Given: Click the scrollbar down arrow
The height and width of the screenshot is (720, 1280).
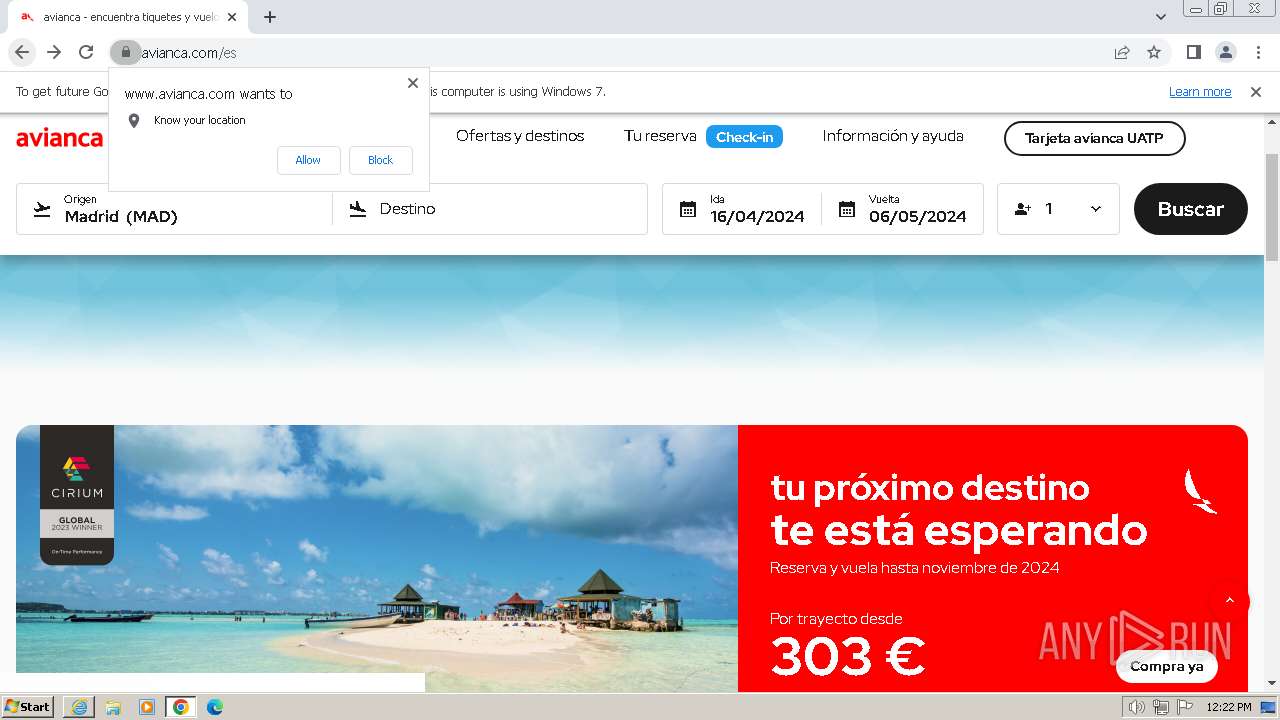Looking at the screenshot, I should [1272, 683].
